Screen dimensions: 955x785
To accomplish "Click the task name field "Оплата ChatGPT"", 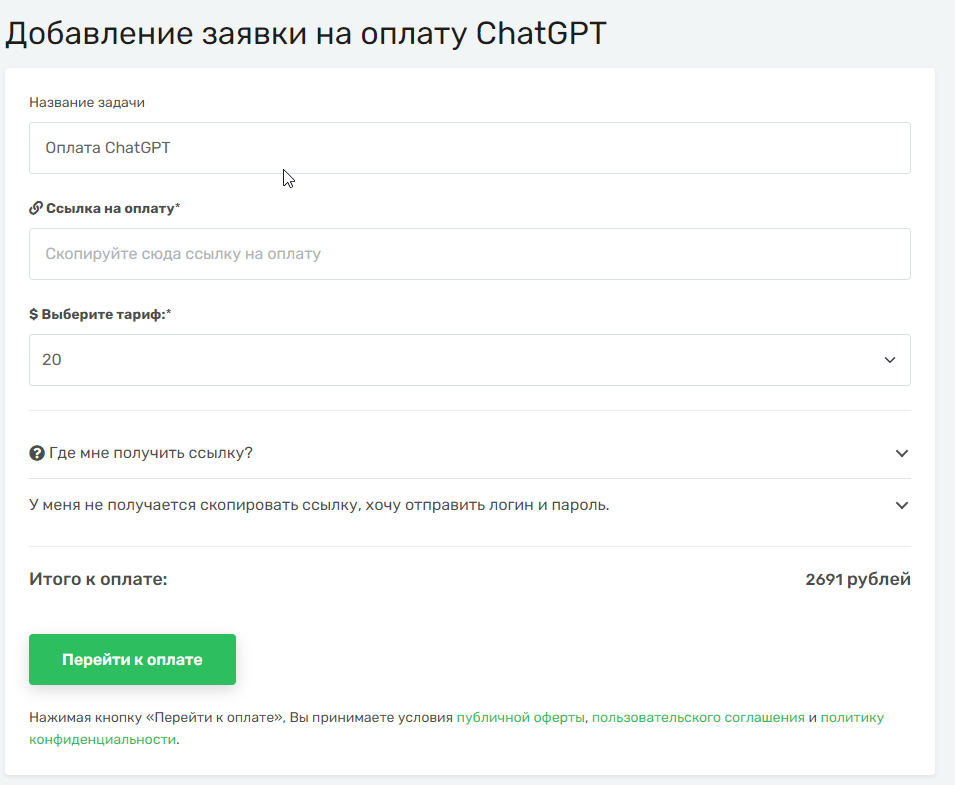I will (x=470, y=148).
